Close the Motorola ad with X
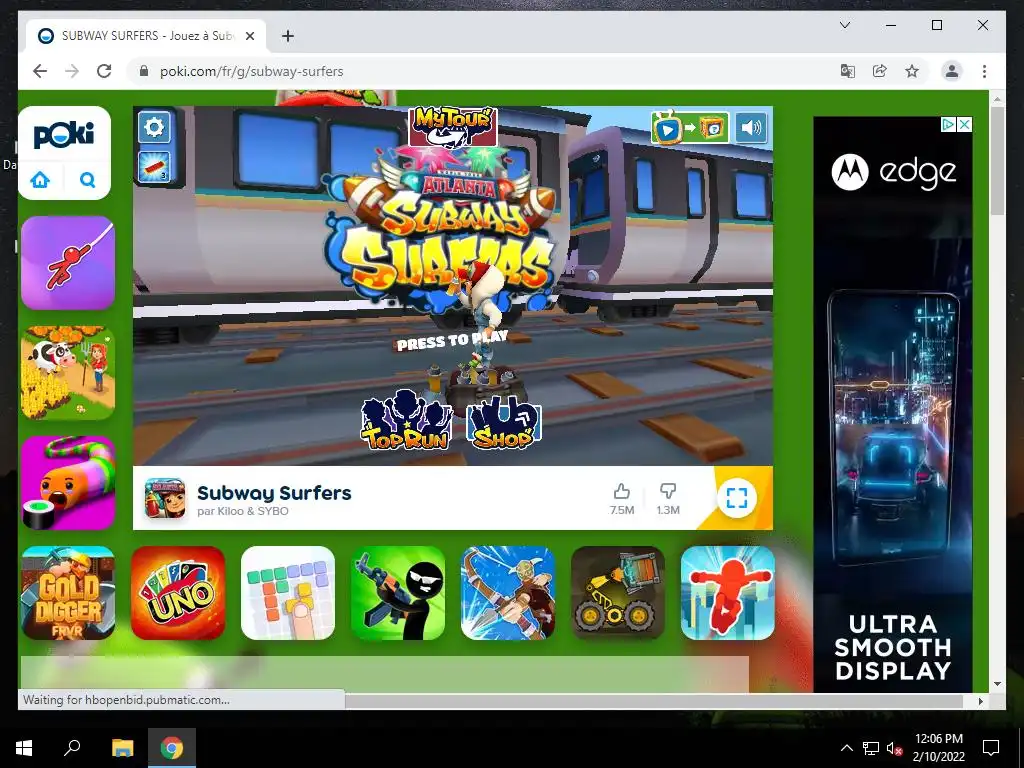The image size is (1024, 768). [x=965, y=124]
